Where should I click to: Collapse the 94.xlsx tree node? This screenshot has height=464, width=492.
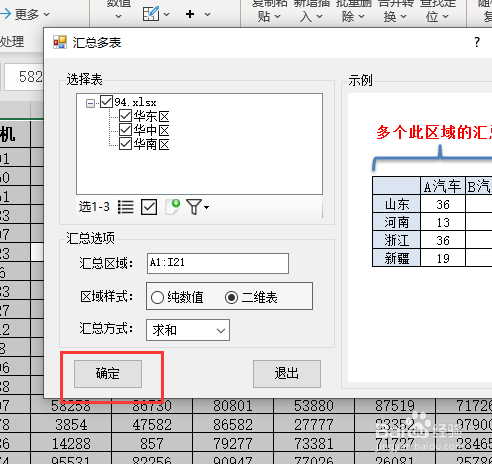click(x=90, y=103)
